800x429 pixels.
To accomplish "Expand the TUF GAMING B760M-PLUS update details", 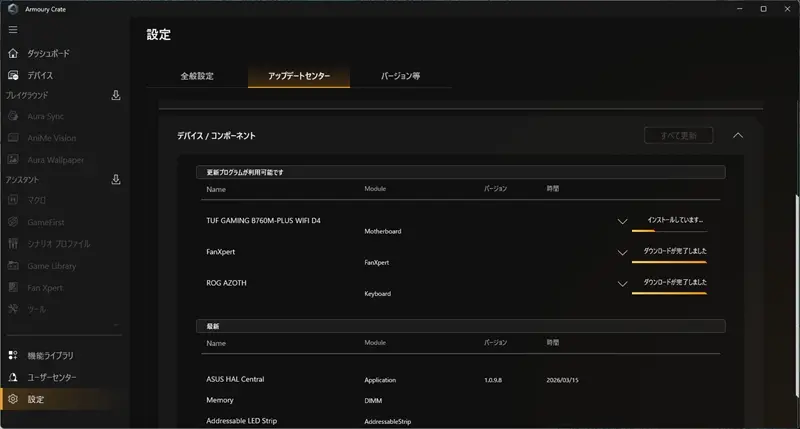I will click(x=622, y=221).
